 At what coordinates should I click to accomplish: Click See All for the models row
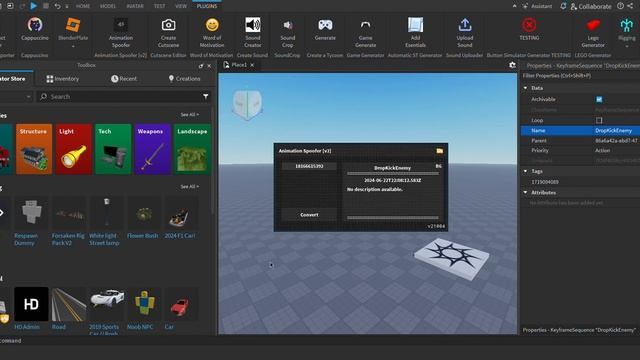tap(190, 187)
